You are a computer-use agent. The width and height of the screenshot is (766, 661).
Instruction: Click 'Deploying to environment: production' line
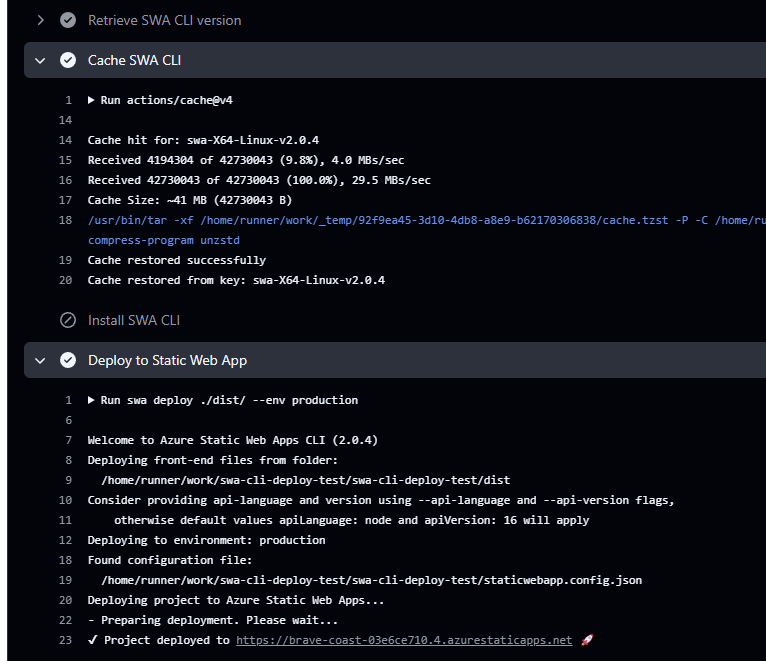coord(206,540)
